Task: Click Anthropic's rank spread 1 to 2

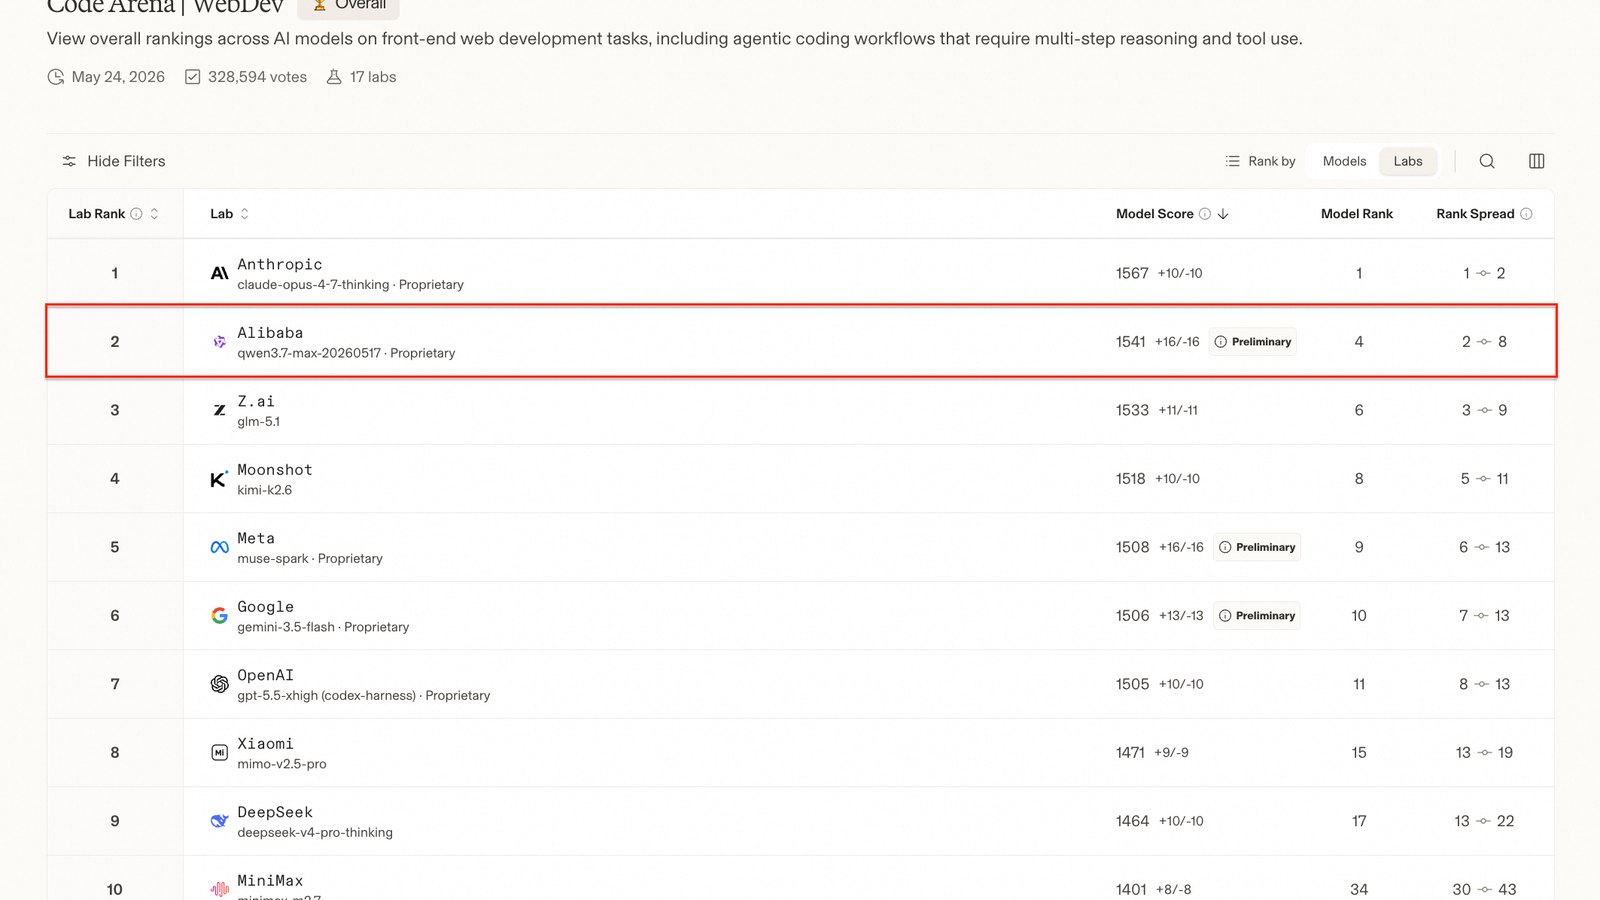Action: 1484,273
